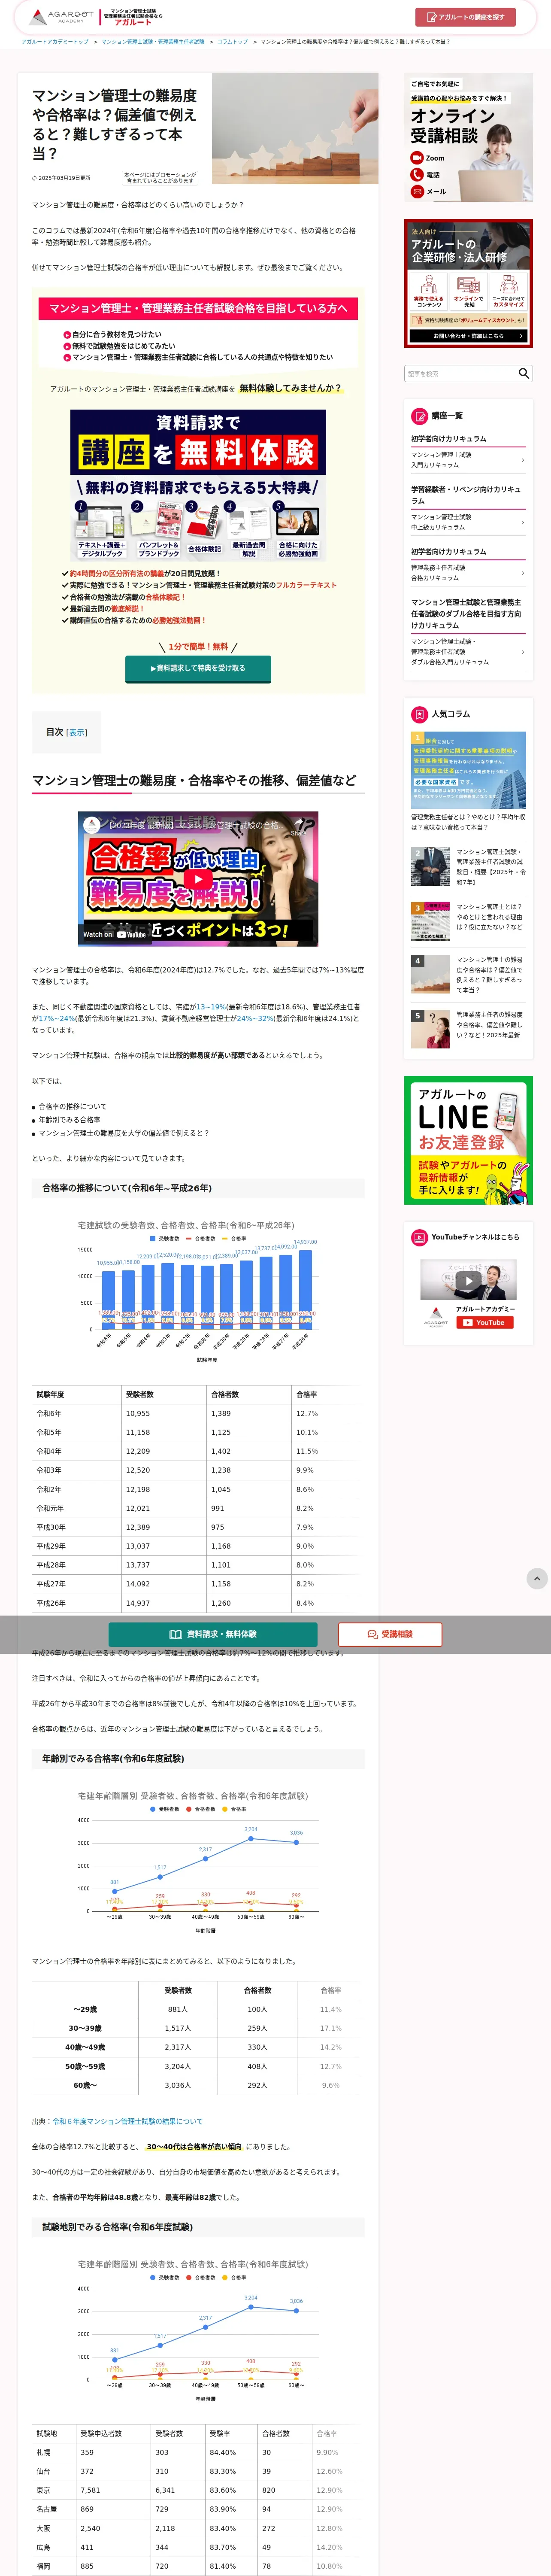The height and width of the screenshot is (2576, 551).
Task: Click the 令和6年 row in yearly table
Action: [x=195, y=1413]
